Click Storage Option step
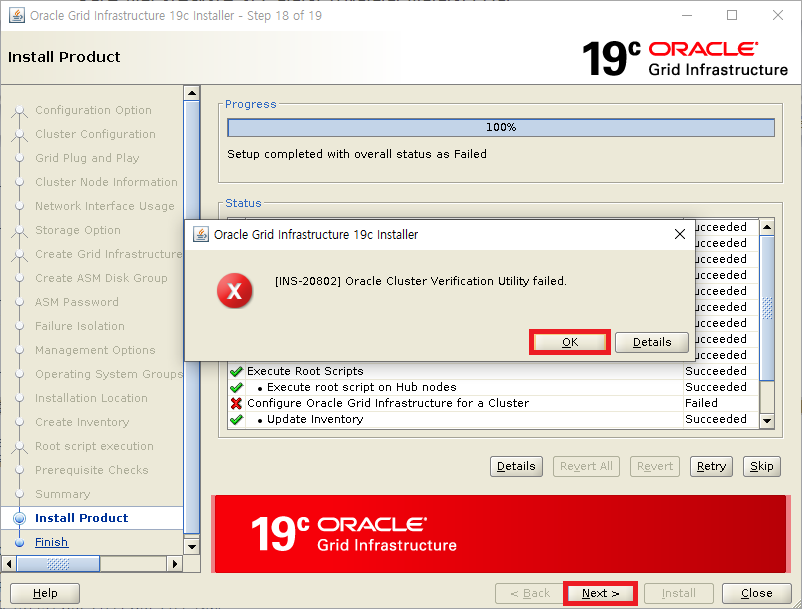The height and width of the screenshot is (609, 802). 78,231
